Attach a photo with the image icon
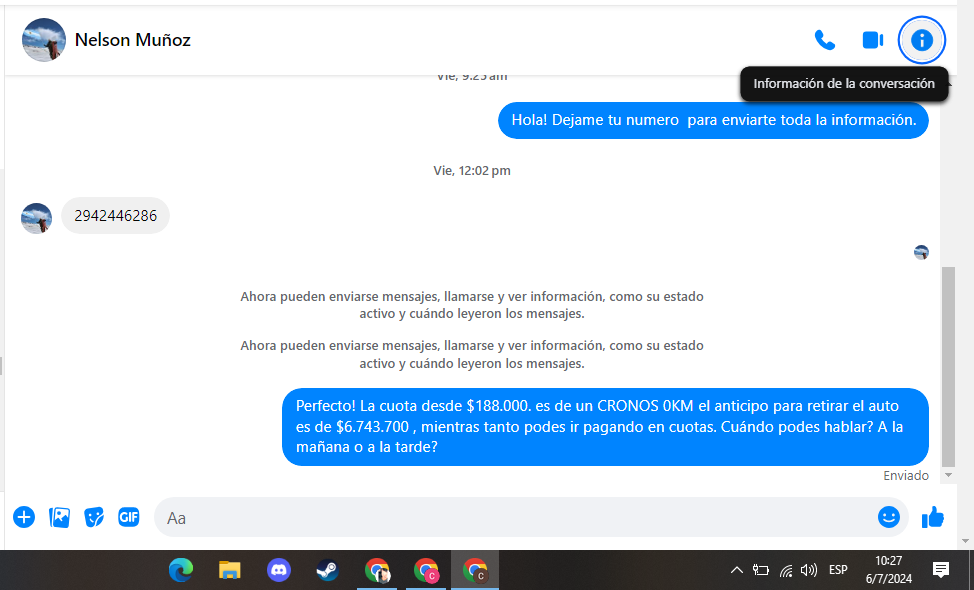The image size is (974, 590). pos(60,517)
